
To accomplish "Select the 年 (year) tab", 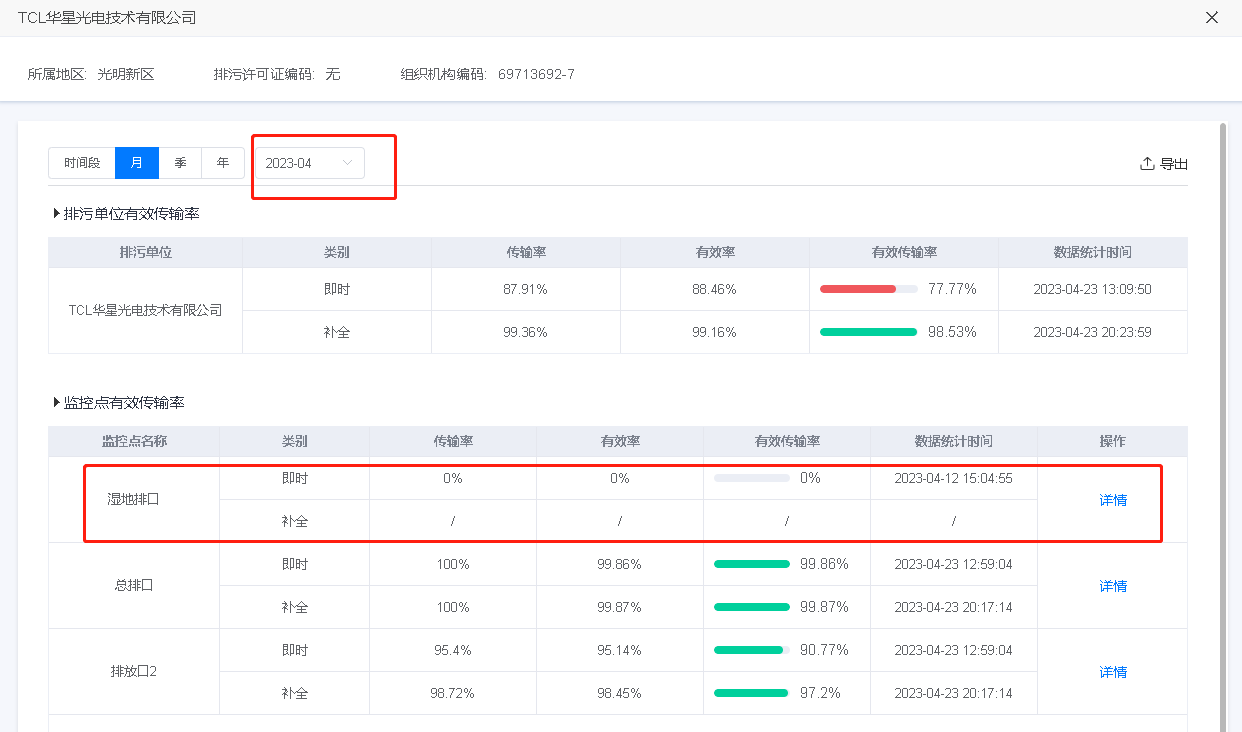I will point(223,163).
